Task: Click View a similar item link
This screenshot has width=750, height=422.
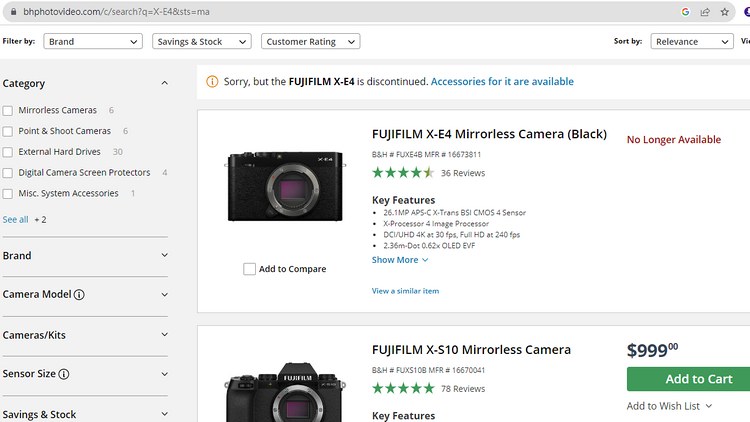Action: (x=405, y=291)
